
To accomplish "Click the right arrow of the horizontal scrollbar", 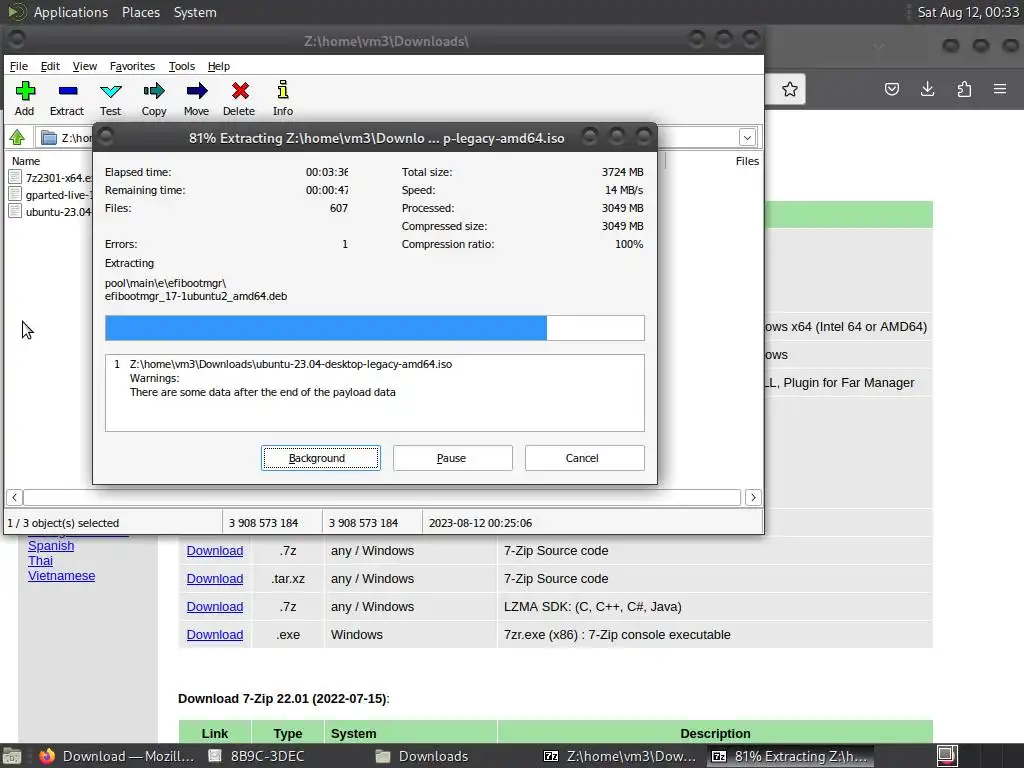I will tap(753, 498).
